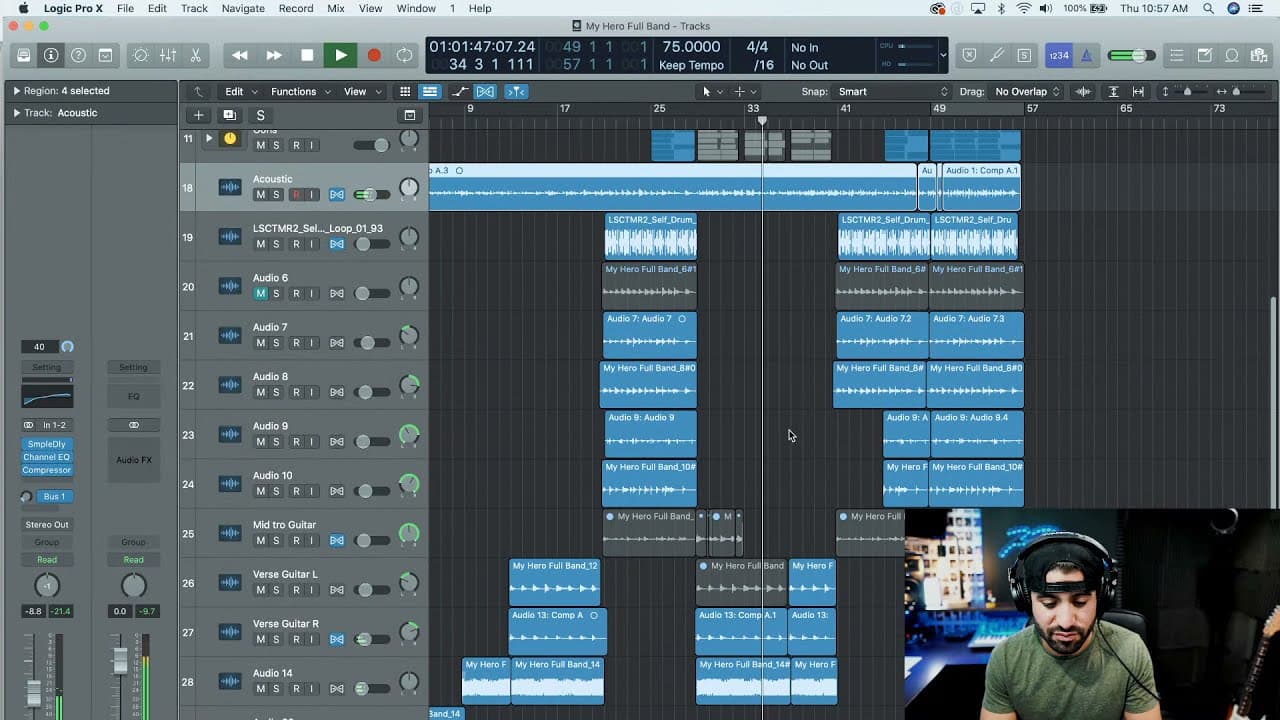The height and width of the screenshot is (720, 1280).
Task: Open the Tracks area View menu
Action: click(362, 91)
